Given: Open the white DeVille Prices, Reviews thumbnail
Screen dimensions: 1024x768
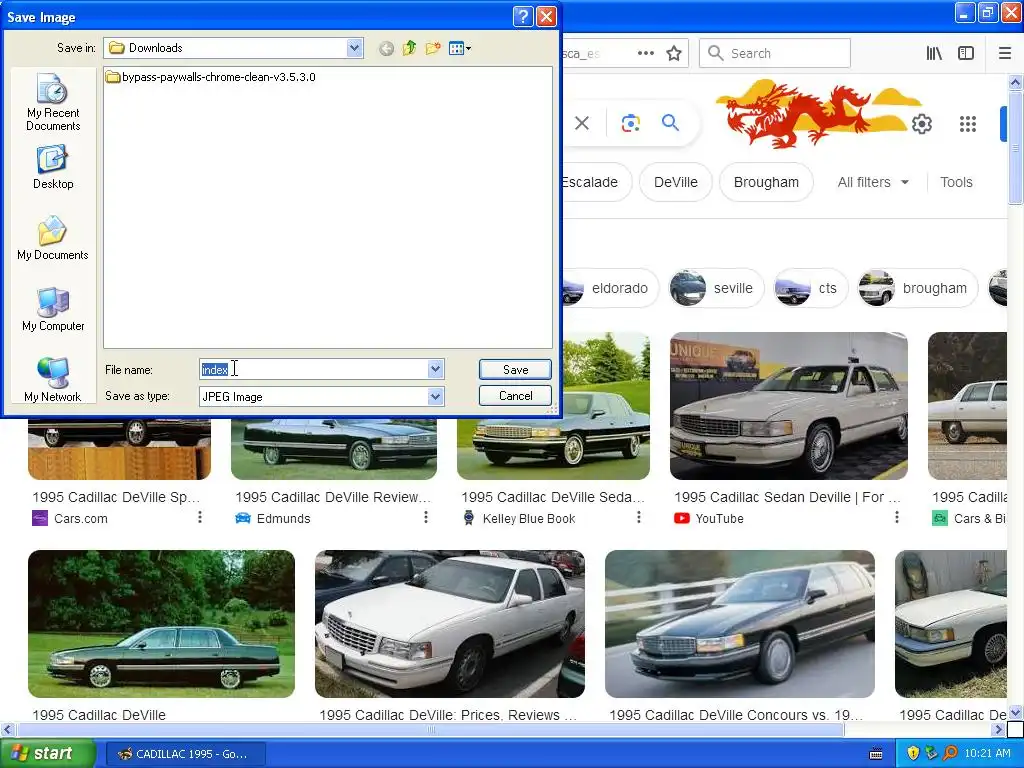Looking at the screenshot, I should click(450, 624).
